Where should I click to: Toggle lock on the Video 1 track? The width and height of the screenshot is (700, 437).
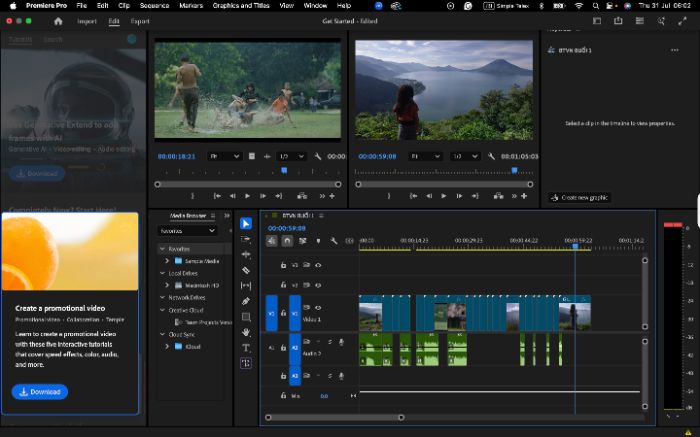283,313
